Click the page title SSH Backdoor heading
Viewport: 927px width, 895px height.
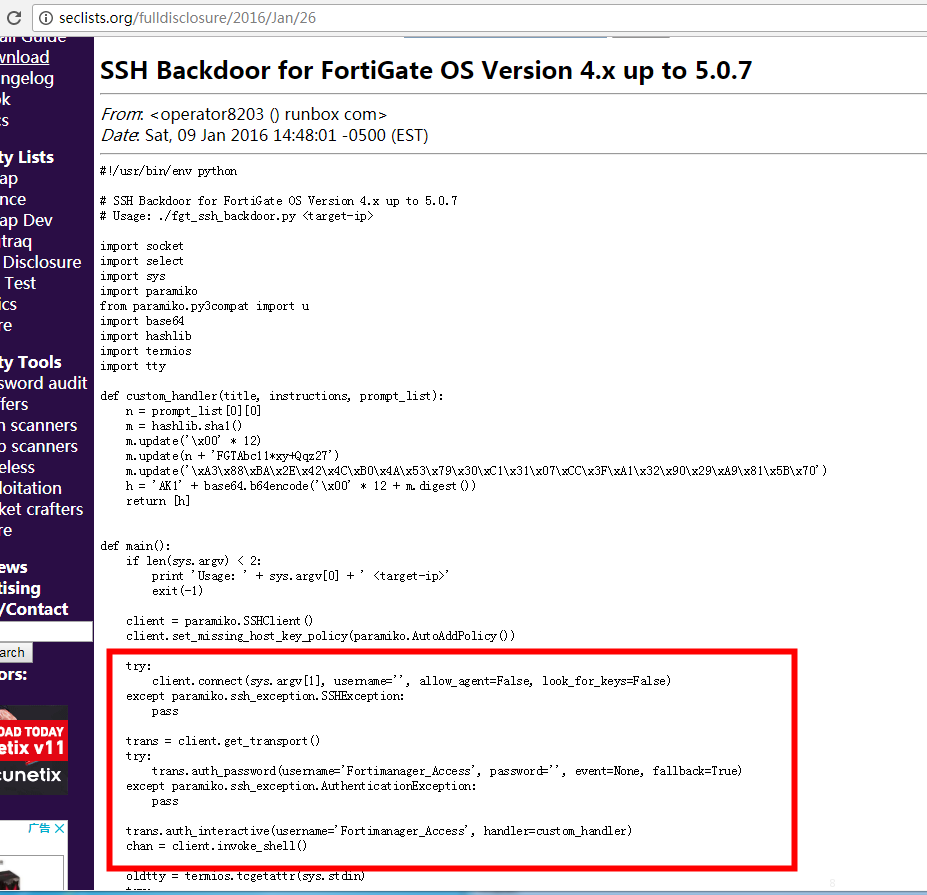[x=426, y=71]
